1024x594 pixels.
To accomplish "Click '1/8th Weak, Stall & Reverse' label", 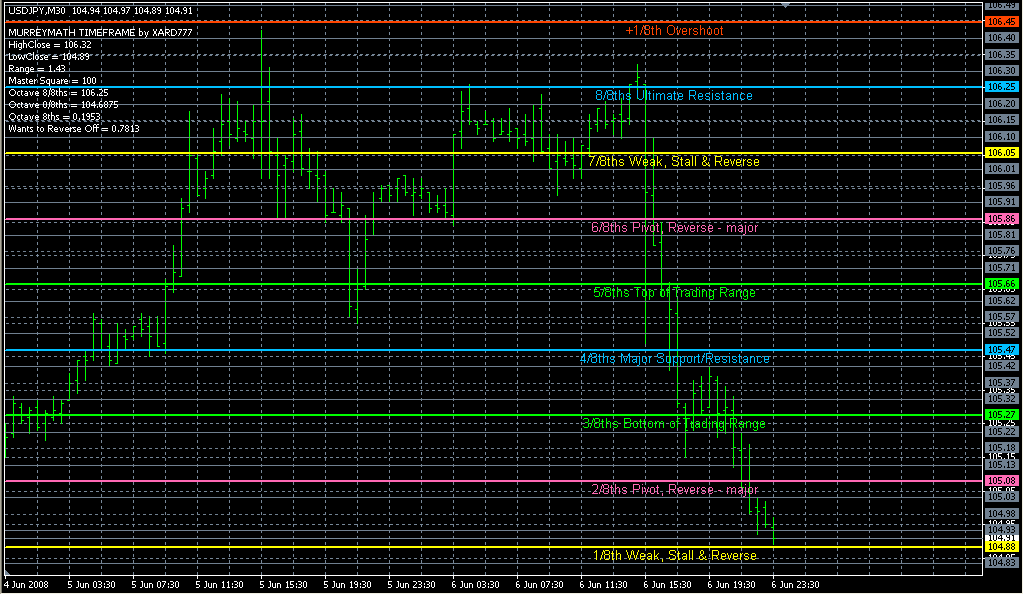I will pyautogui.click(x=675, y=555).
